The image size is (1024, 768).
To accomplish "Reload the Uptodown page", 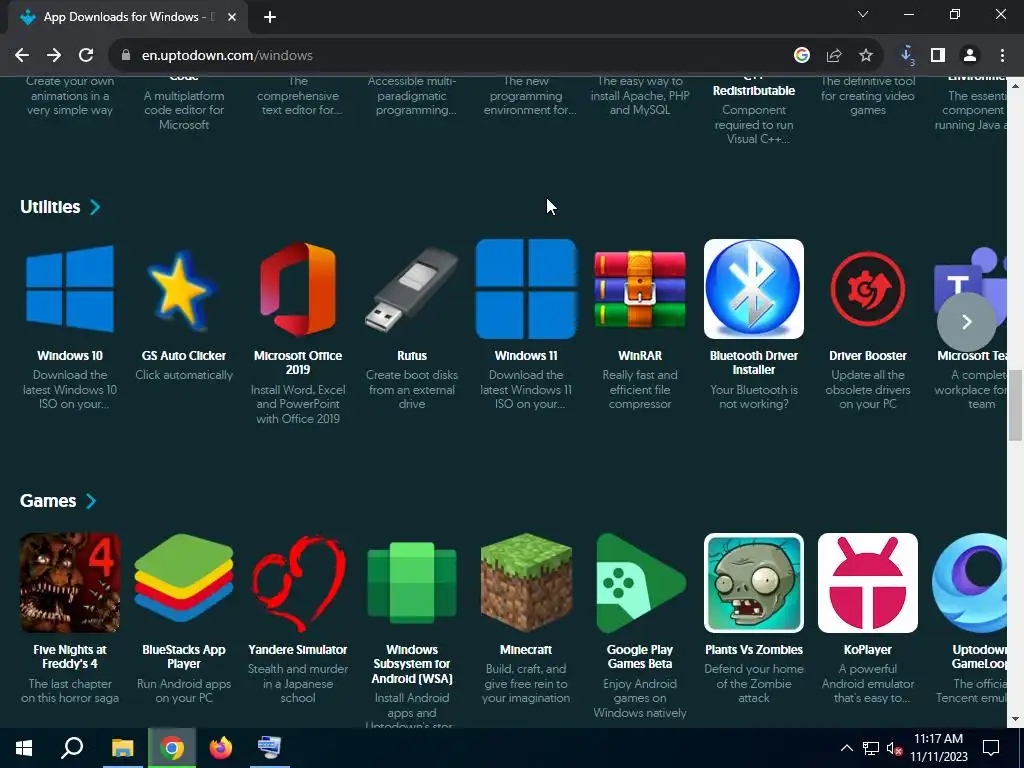I will [x=86, y=56].
